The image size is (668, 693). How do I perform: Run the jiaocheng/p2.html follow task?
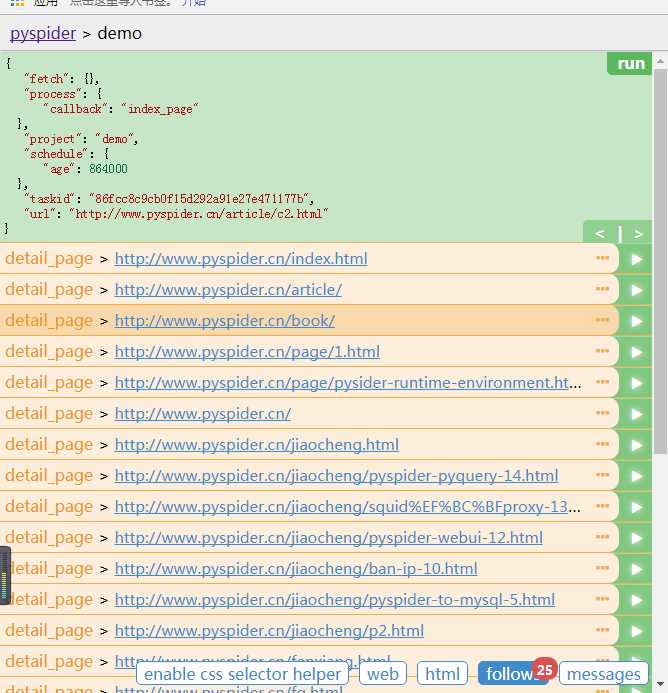(636, 630)
